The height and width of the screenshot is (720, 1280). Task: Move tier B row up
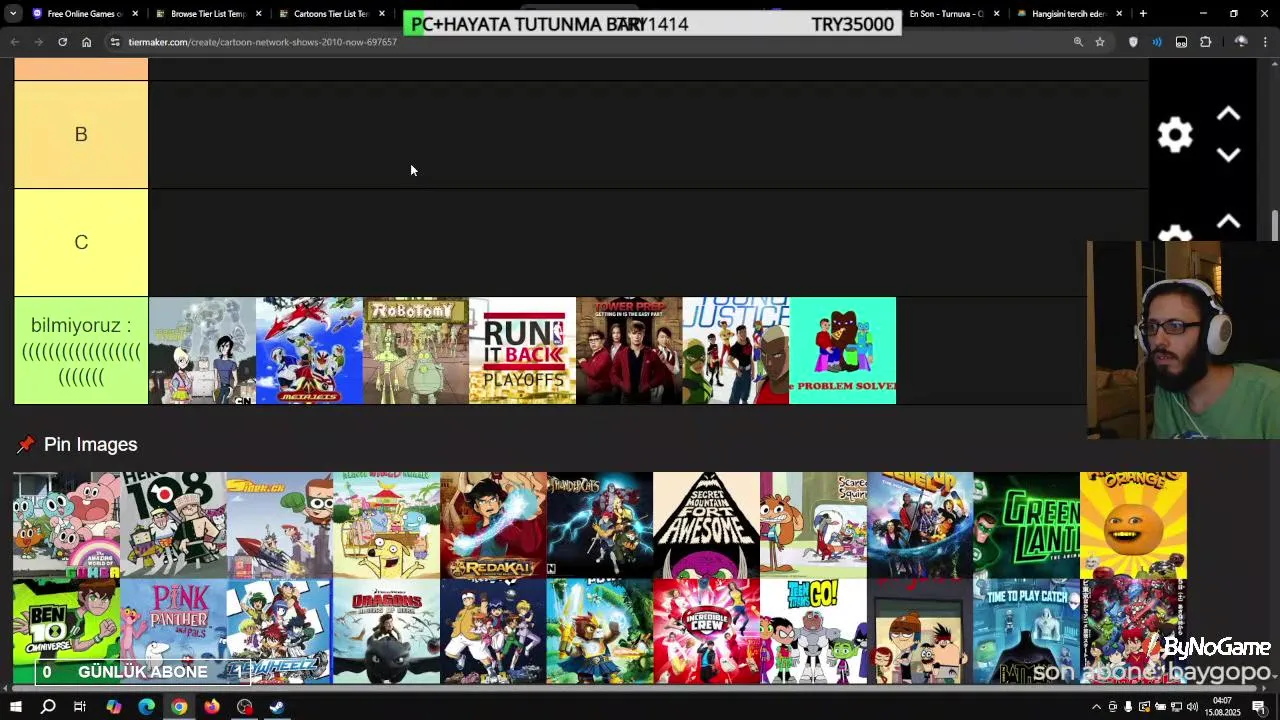(x=1228, y=114)
